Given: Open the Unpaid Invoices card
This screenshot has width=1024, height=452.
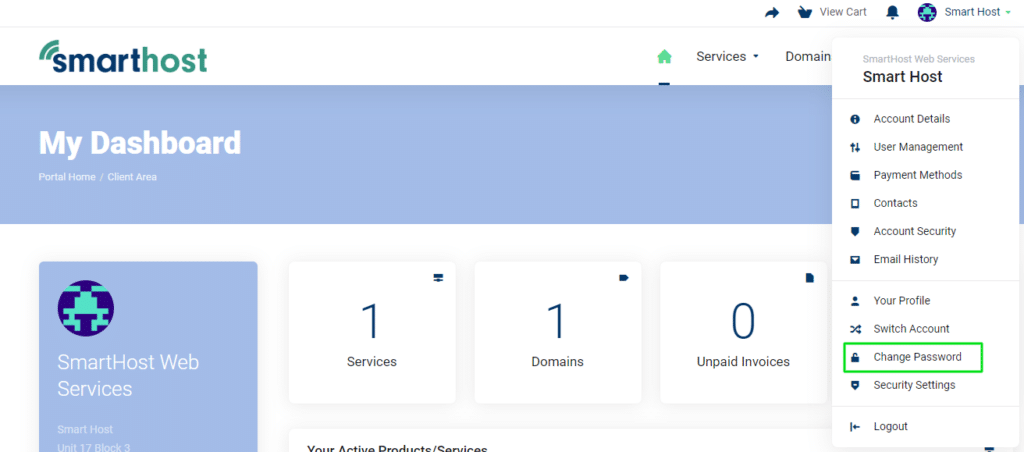Looking at the screenshot, I should pos(743,332).
